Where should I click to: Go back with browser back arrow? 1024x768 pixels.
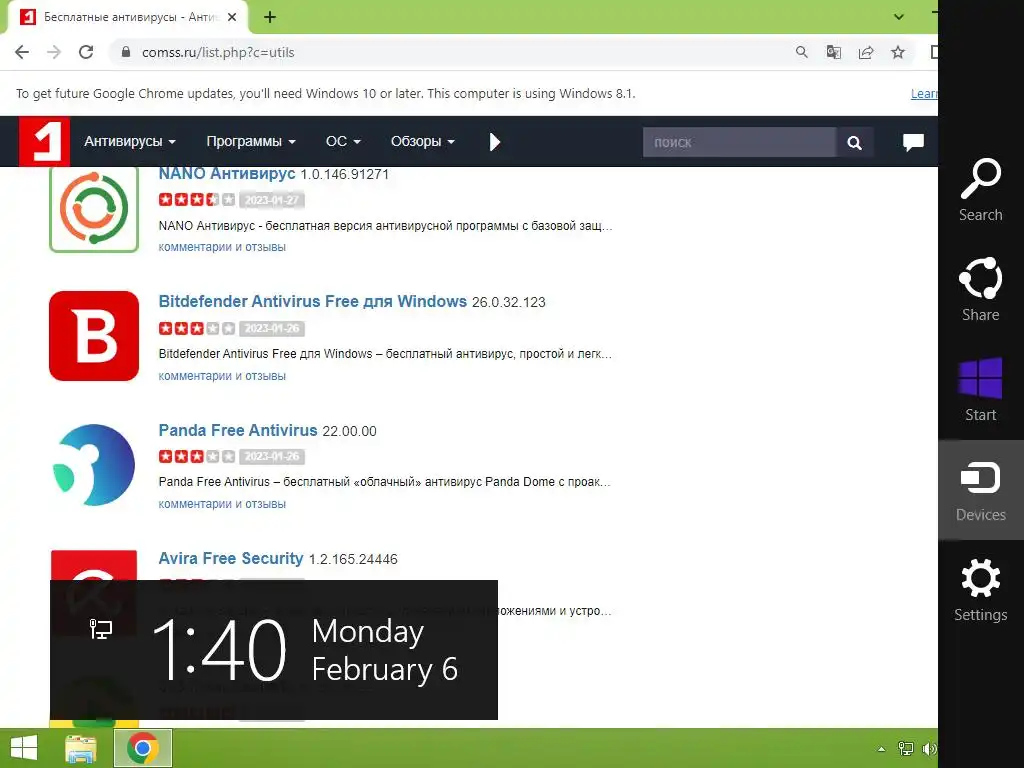(x=22, y=52)
